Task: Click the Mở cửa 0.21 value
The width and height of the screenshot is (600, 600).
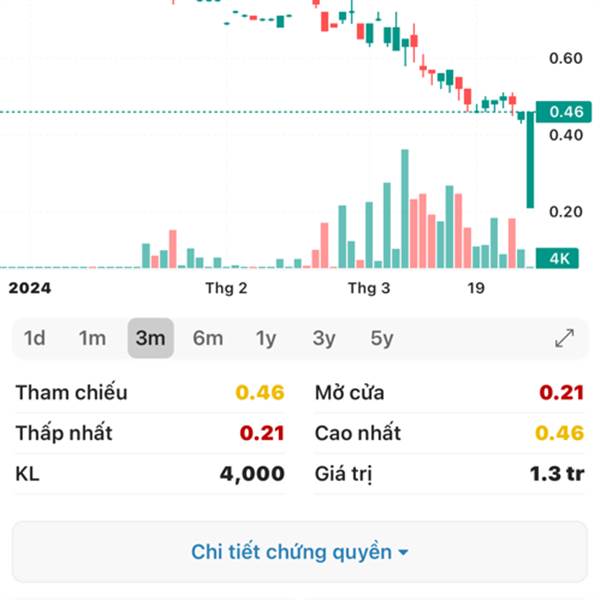Action: coord(562,392)
